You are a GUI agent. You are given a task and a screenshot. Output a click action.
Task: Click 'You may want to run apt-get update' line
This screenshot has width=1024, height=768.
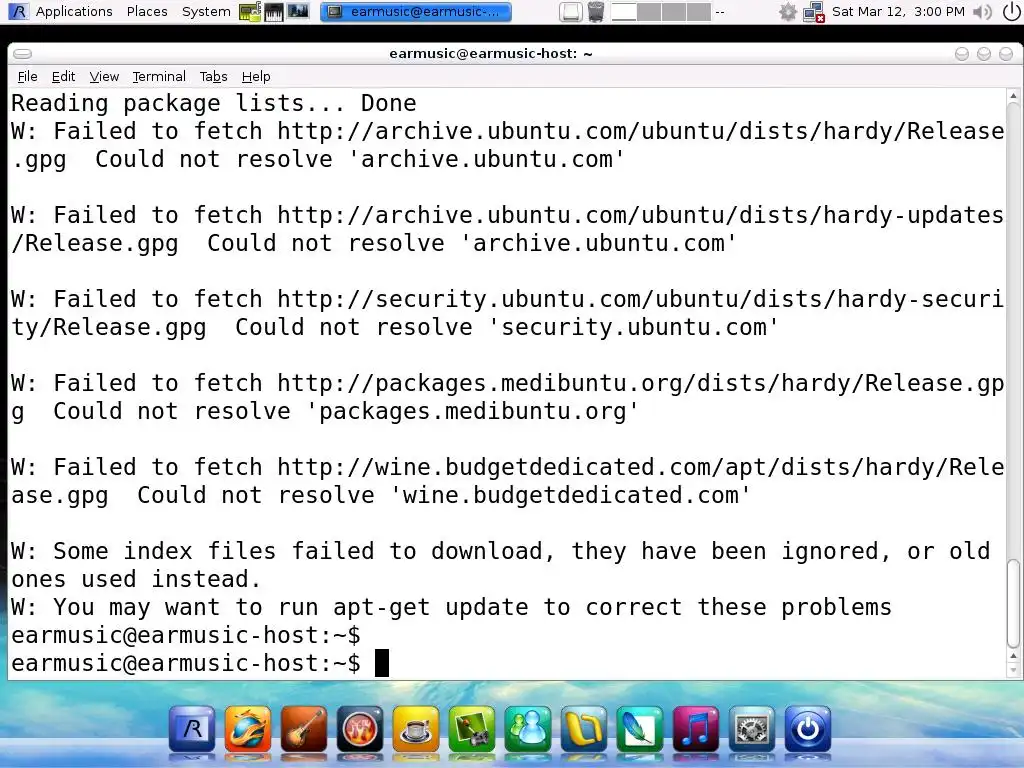[451, 607]
